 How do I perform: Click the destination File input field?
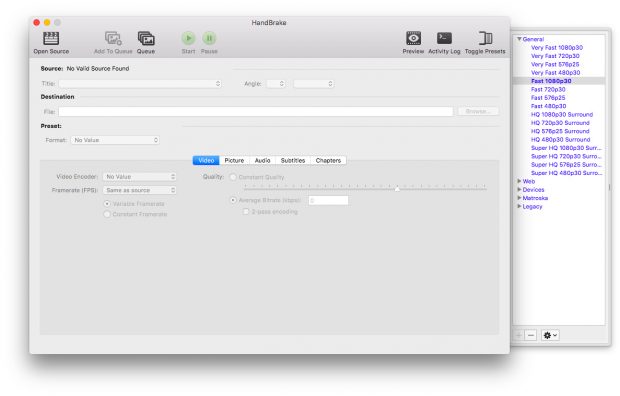pyautogui.click(x=256, y=112)
